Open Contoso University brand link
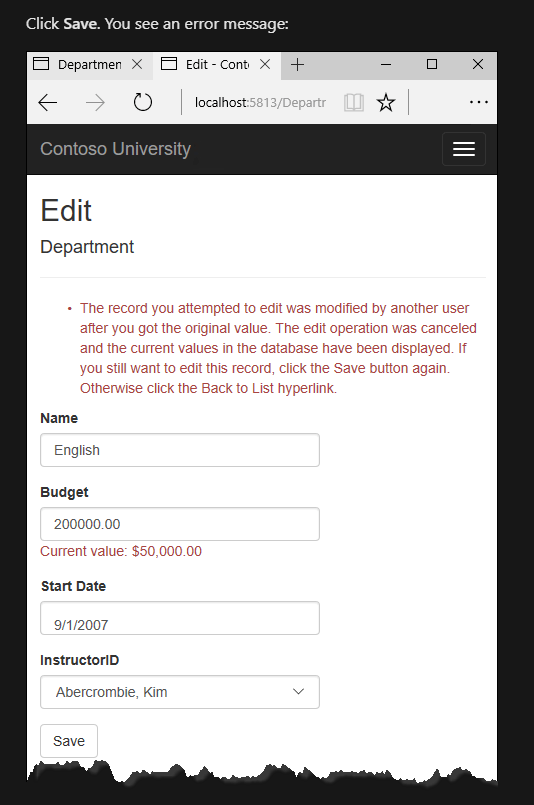 click(116, 149)
